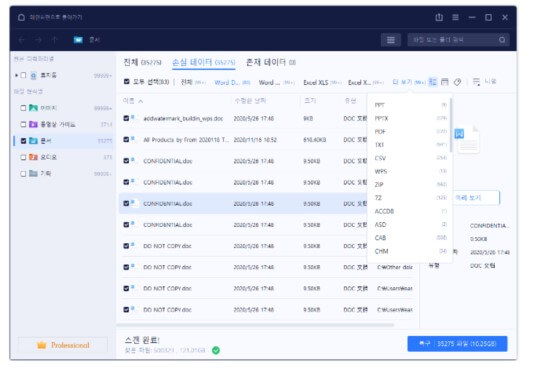Filter by Excel X... type
This screenshot has height=368, width=533.
click(366, 82)
